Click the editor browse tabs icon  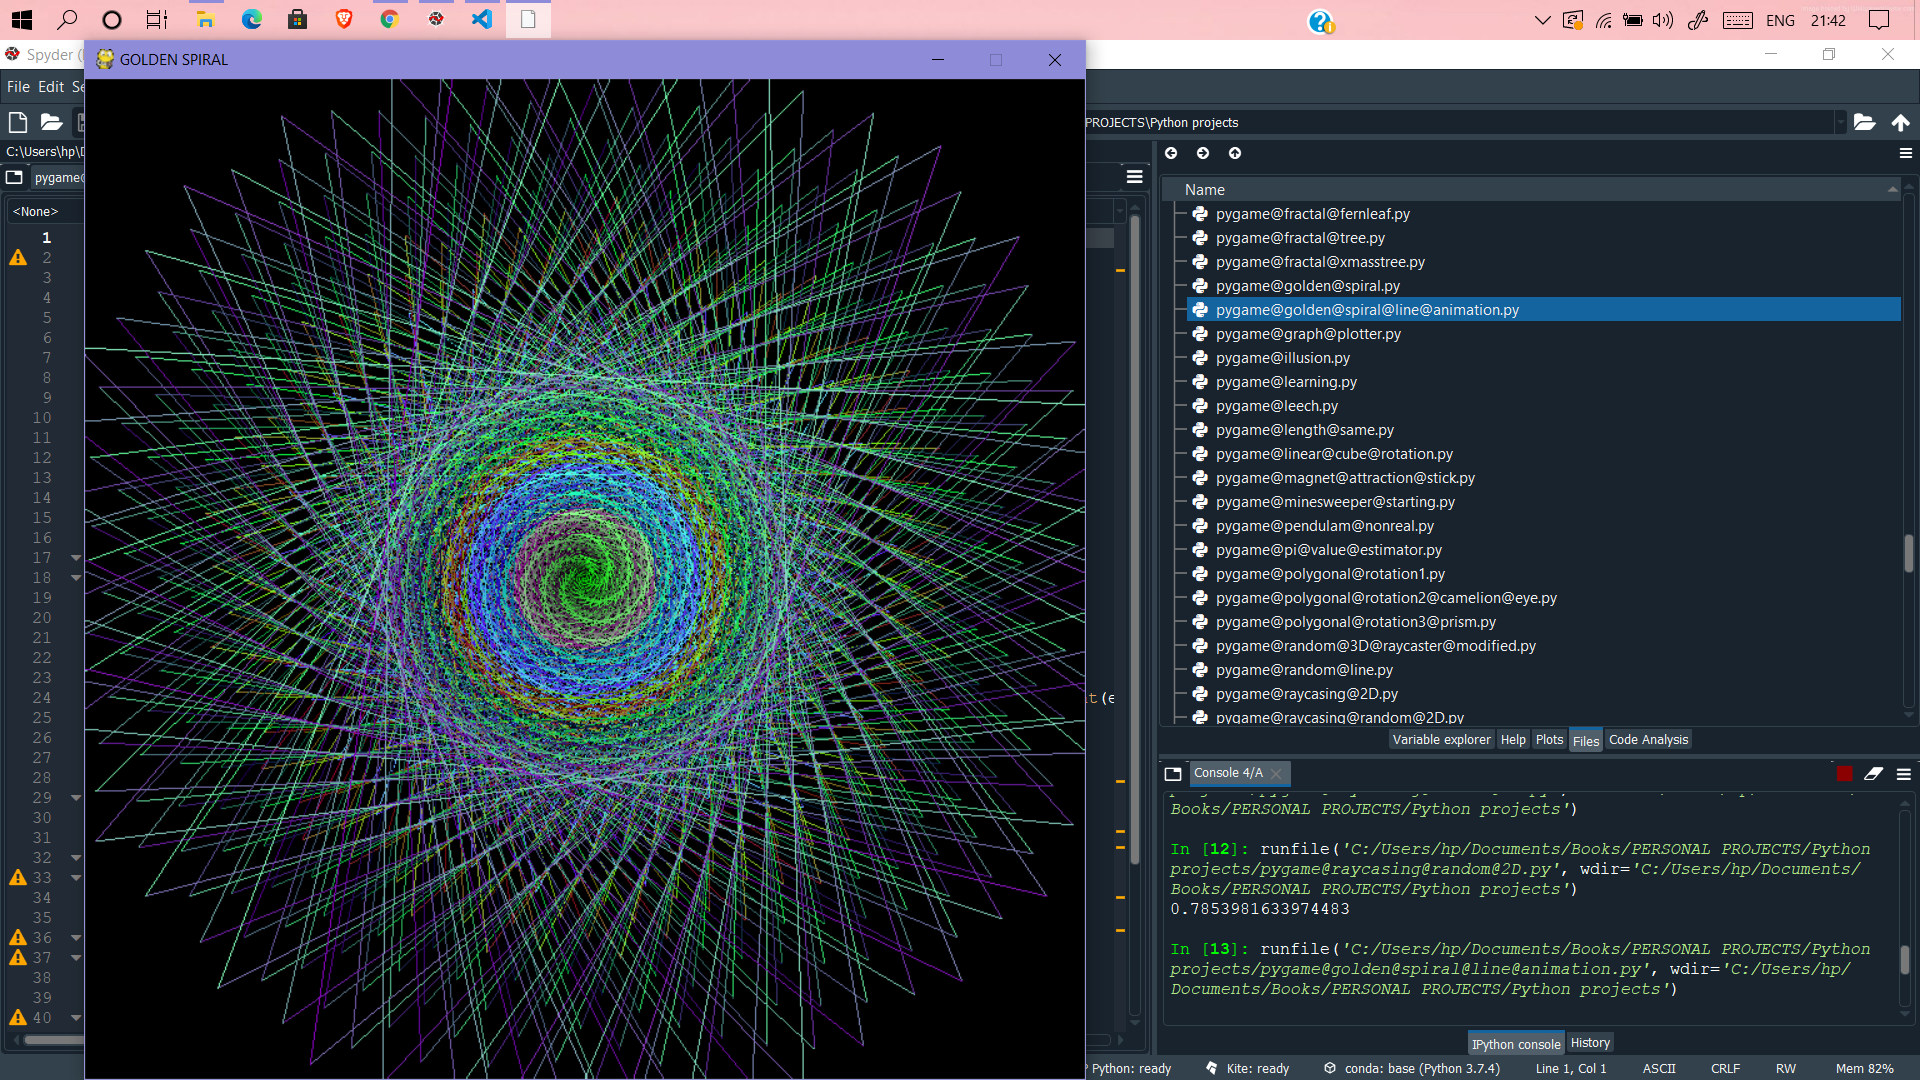(14, 177)
